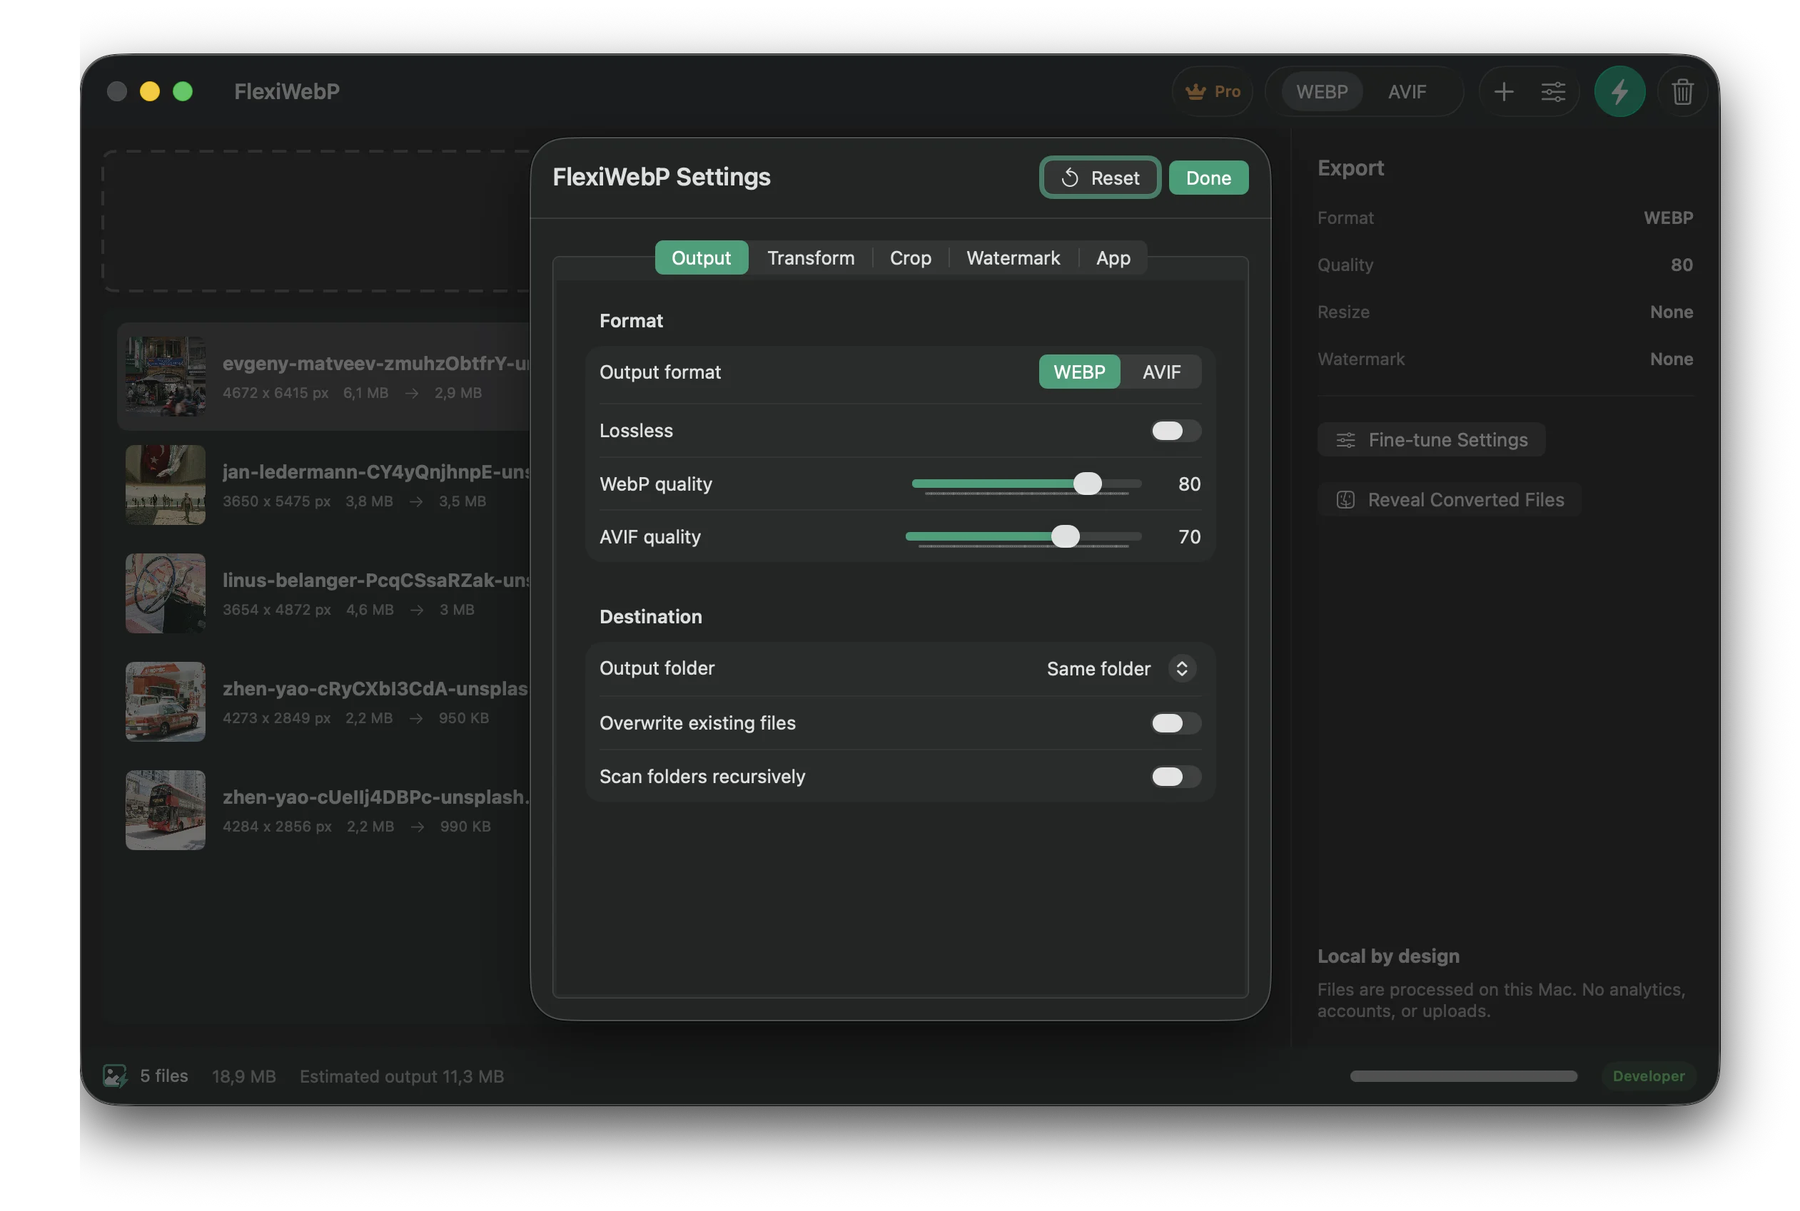Switch to the App tab

1113,258
